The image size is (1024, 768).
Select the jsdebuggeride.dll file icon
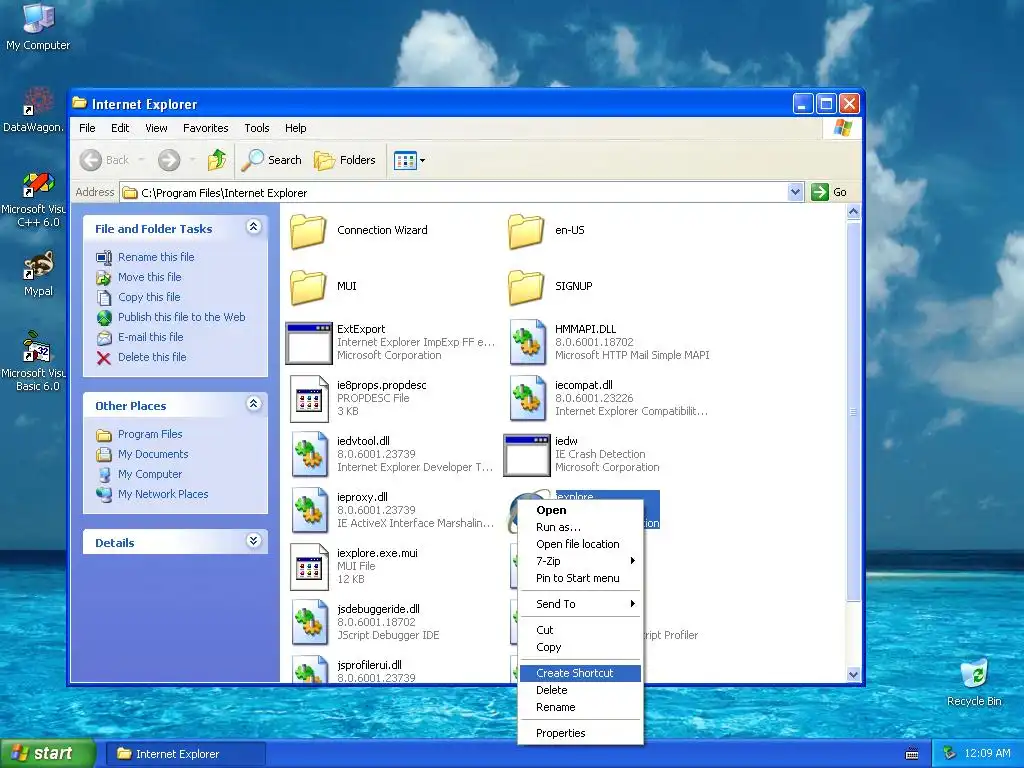pos(310,623)
